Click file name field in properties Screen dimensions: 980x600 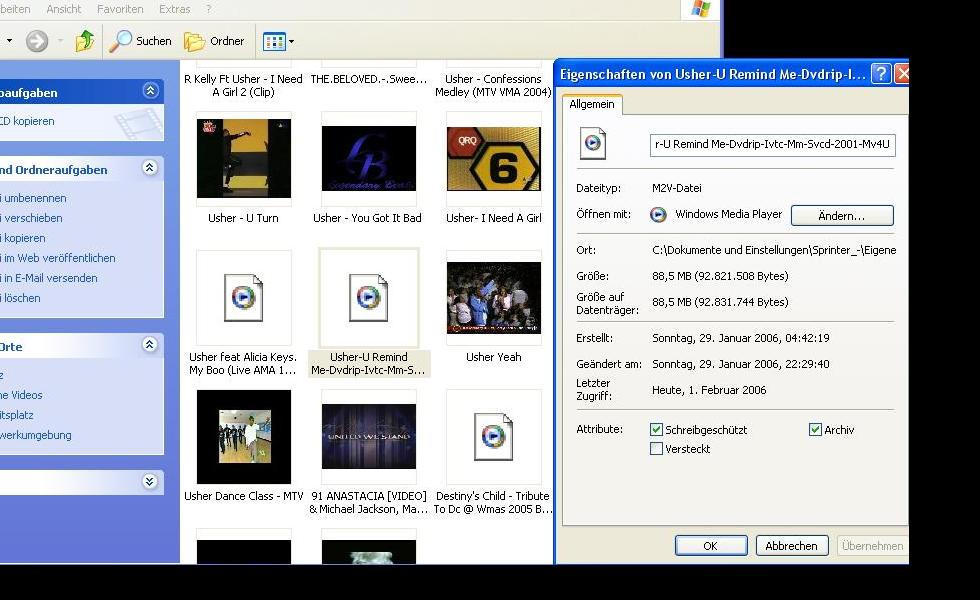tap(772, 144)
